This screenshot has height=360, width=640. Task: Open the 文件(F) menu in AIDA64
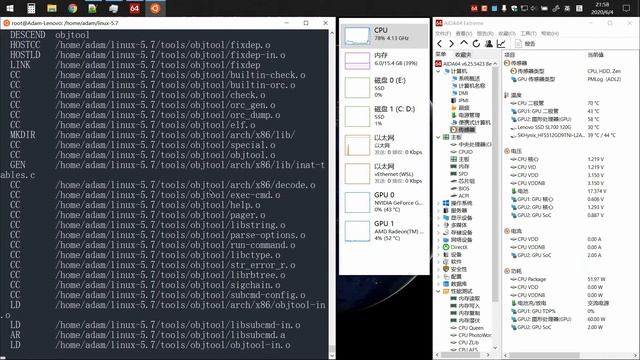click(443, 33)
